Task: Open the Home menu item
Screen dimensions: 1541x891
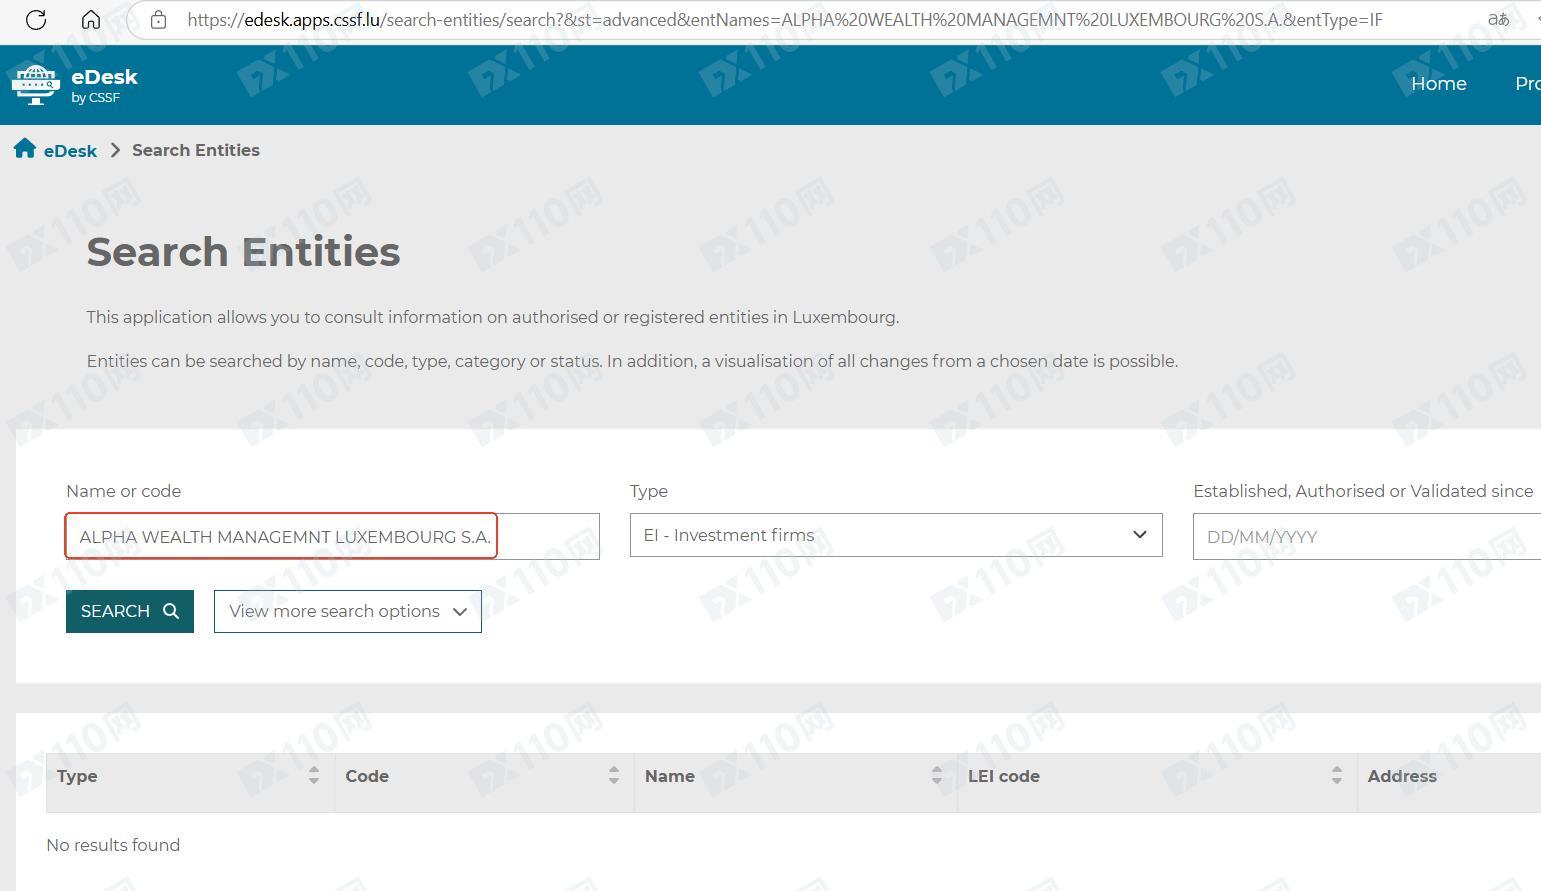Action: pyautogui.click(x=1438, y=84)
